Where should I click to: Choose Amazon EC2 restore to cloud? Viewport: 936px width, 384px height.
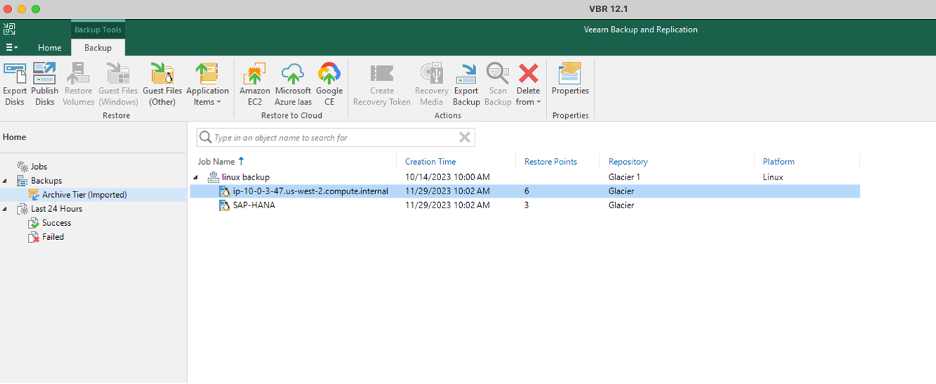255,84
